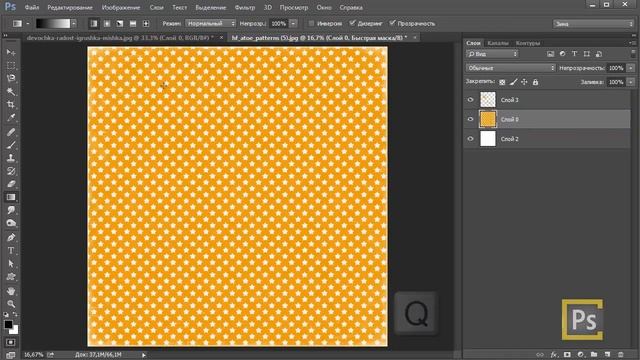Image resolution: width=640 pixels, height=360 pixels.
Task: Hide layer Слой 3 with eye icon
Action: [471, 100]
